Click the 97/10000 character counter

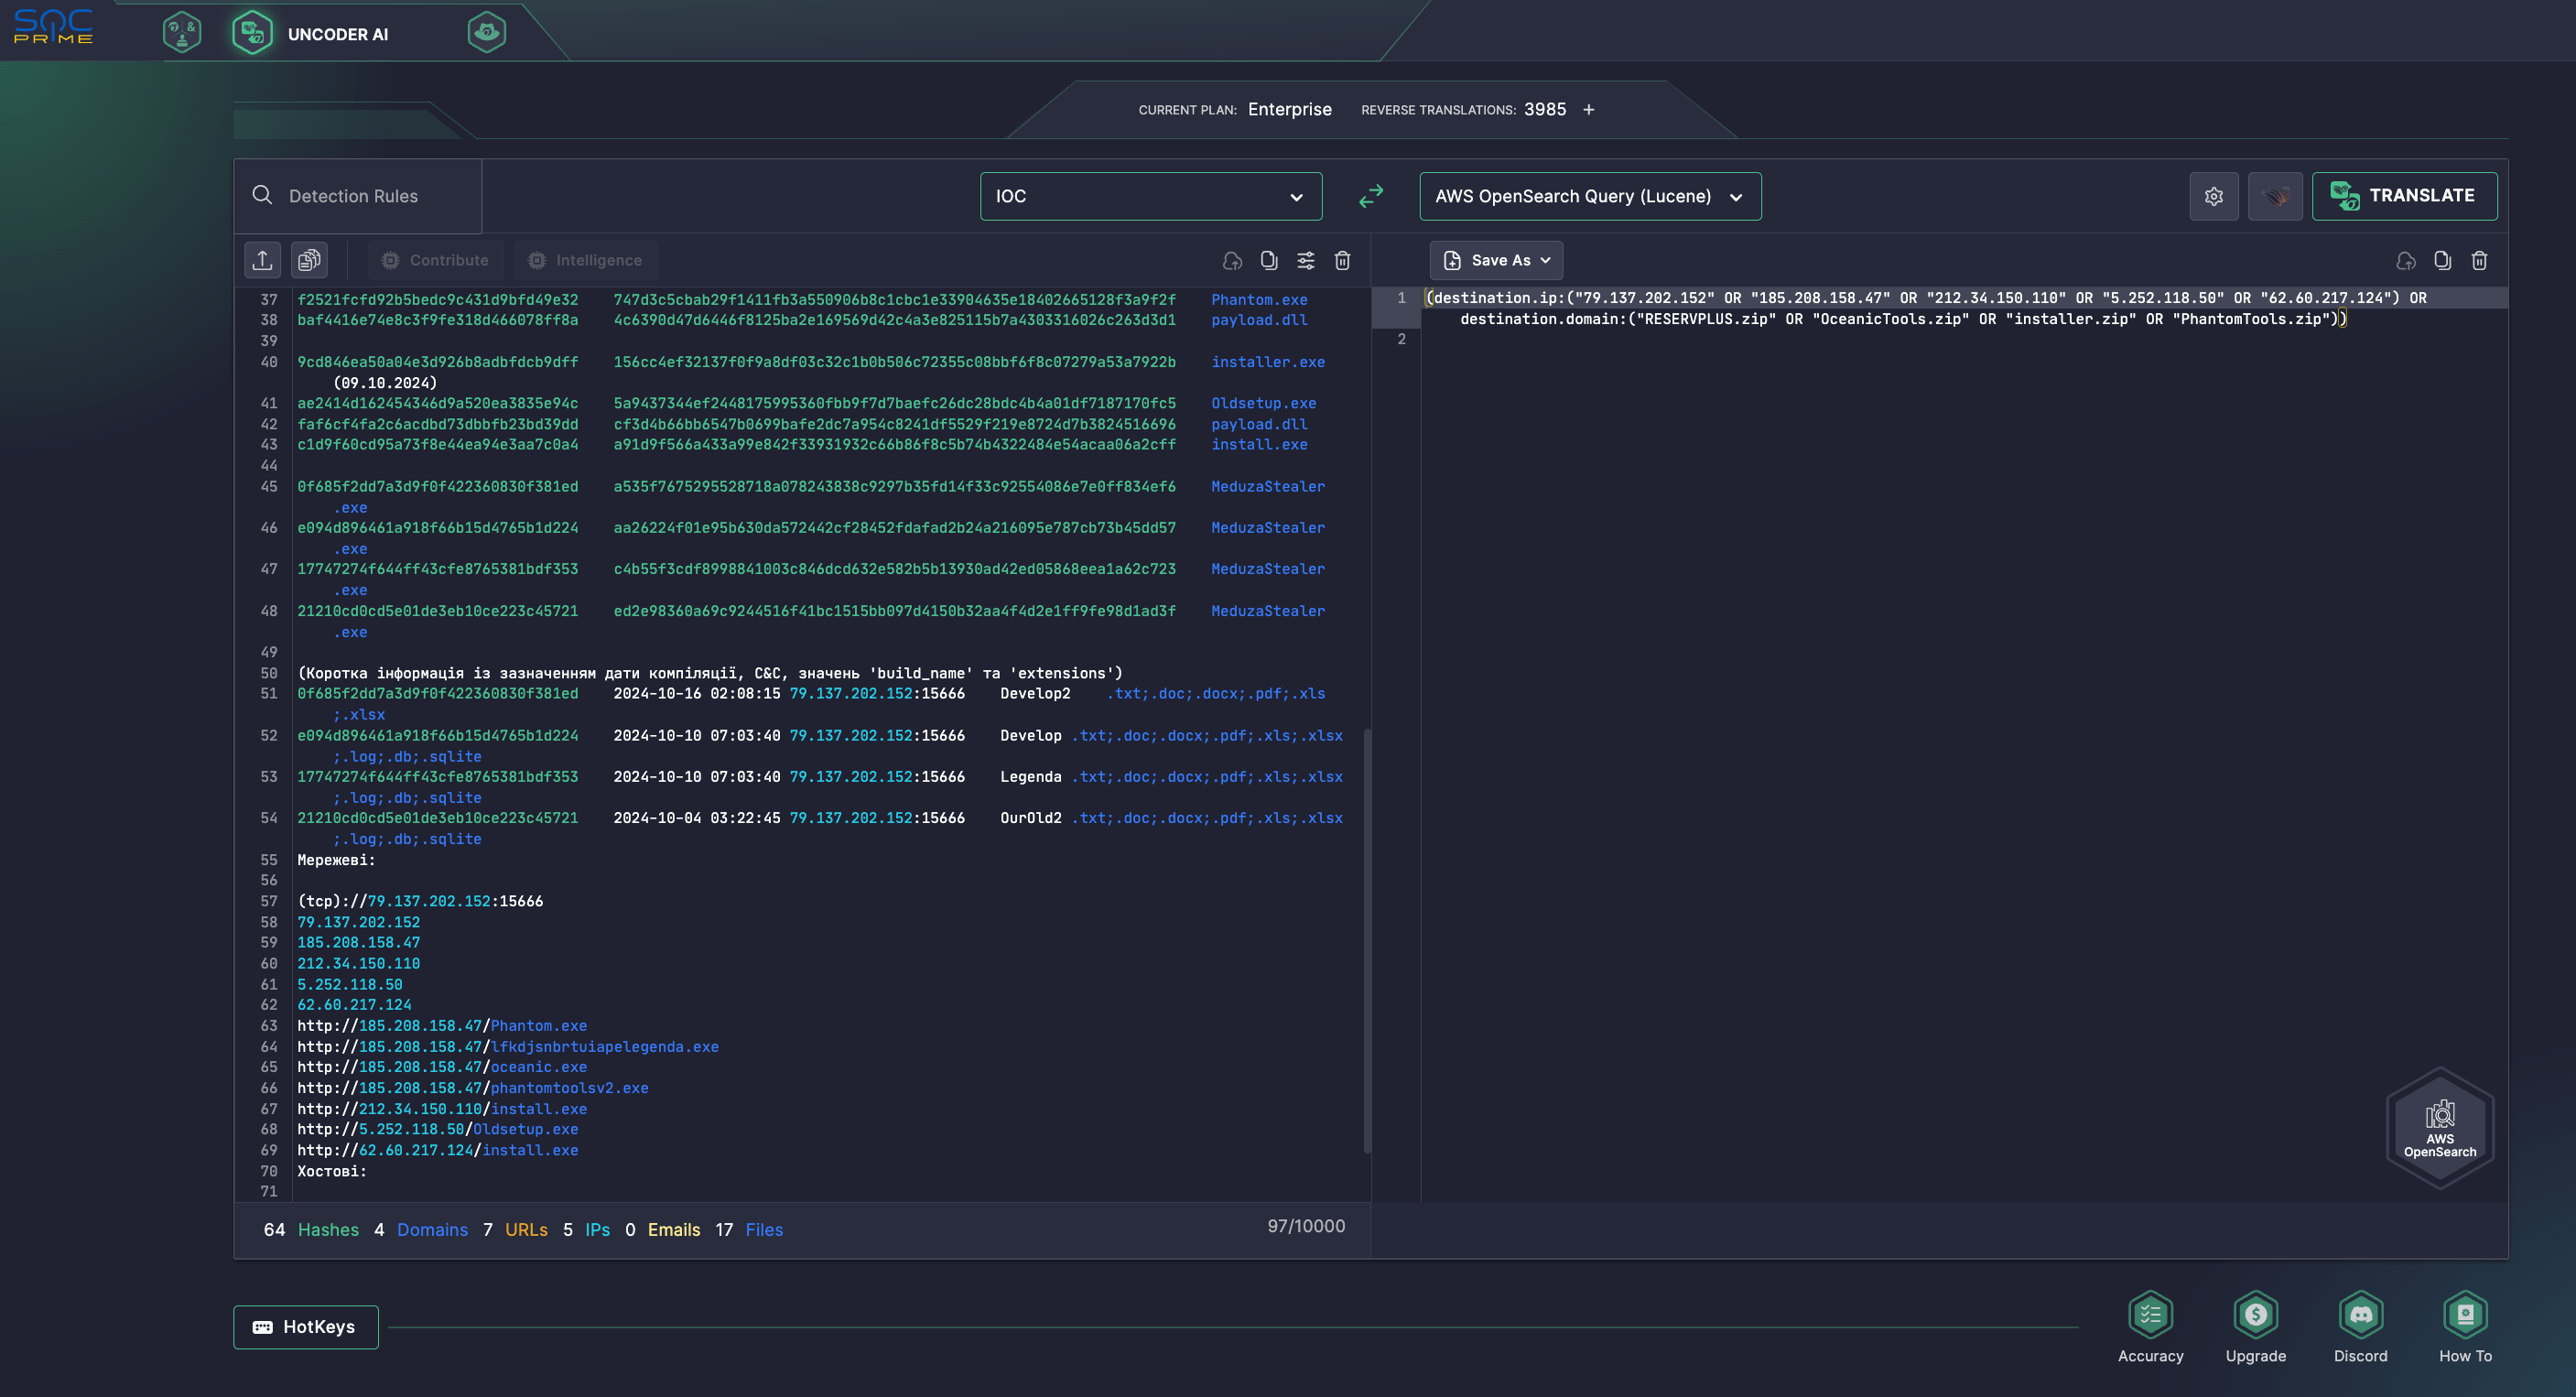(x=1306, y=1226)
